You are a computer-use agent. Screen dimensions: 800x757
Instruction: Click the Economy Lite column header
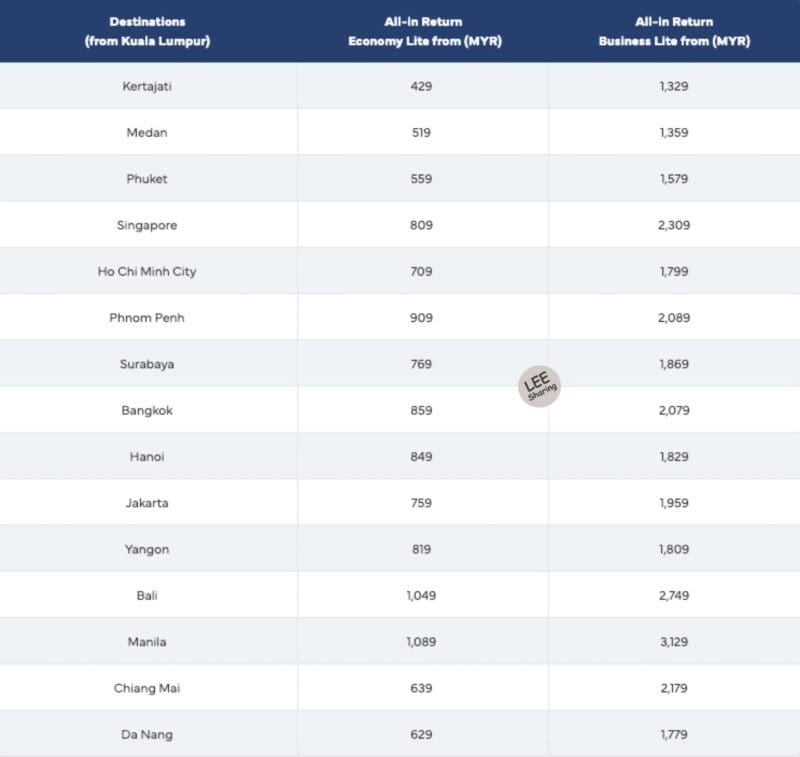point(424,31)
